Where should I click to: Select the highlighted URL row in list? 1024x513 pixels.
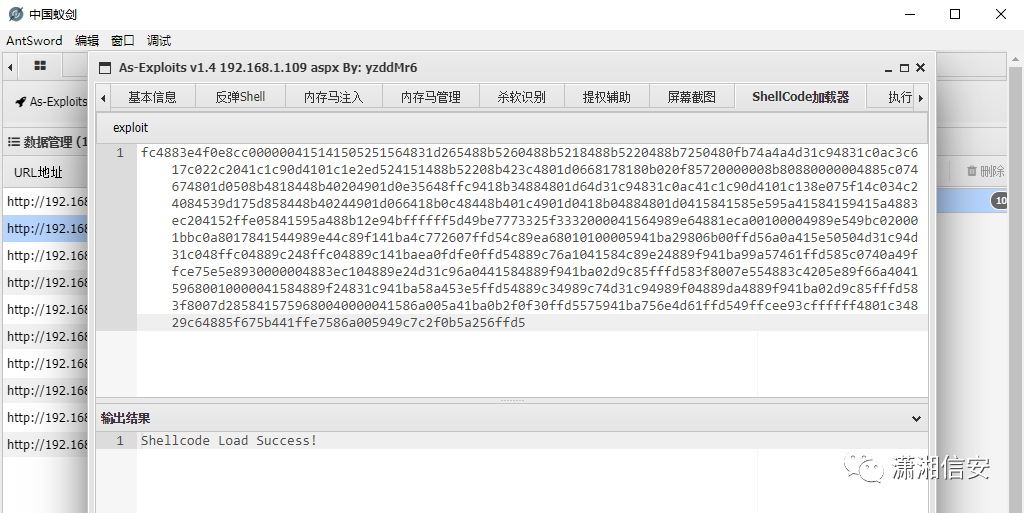click(46, 228)
